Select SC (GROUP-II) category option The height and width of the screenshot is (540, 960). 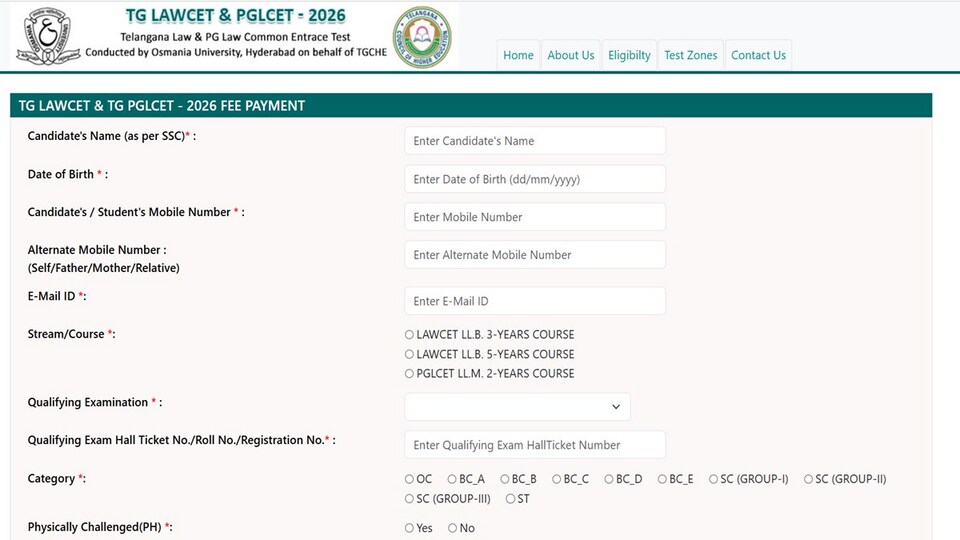[x=808, y=479]
